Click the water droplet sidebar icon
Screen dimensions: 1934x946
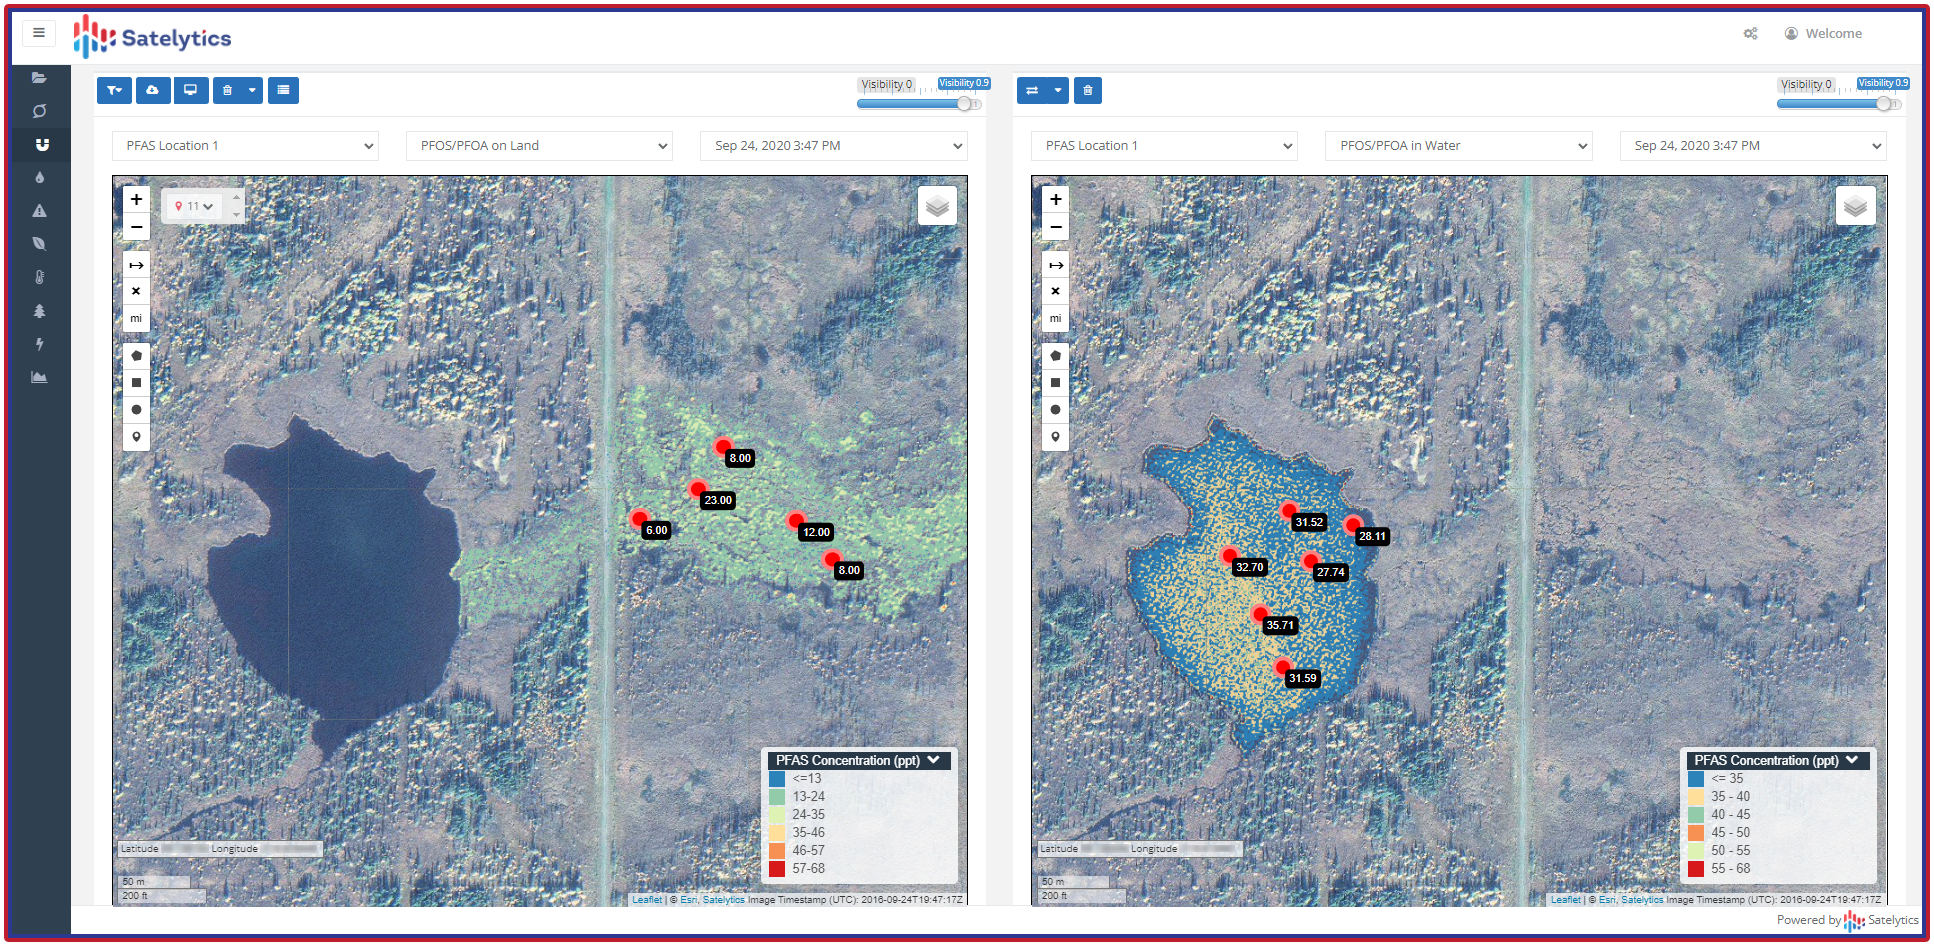(x=40, y=178)
